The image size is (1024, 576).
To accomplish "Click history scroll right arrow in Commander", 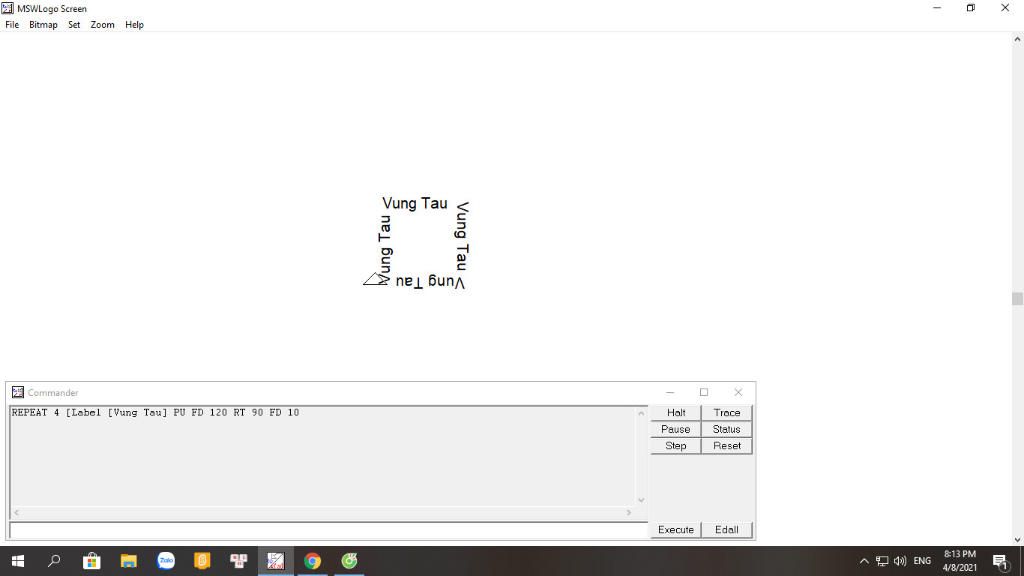I will [629, 513].
